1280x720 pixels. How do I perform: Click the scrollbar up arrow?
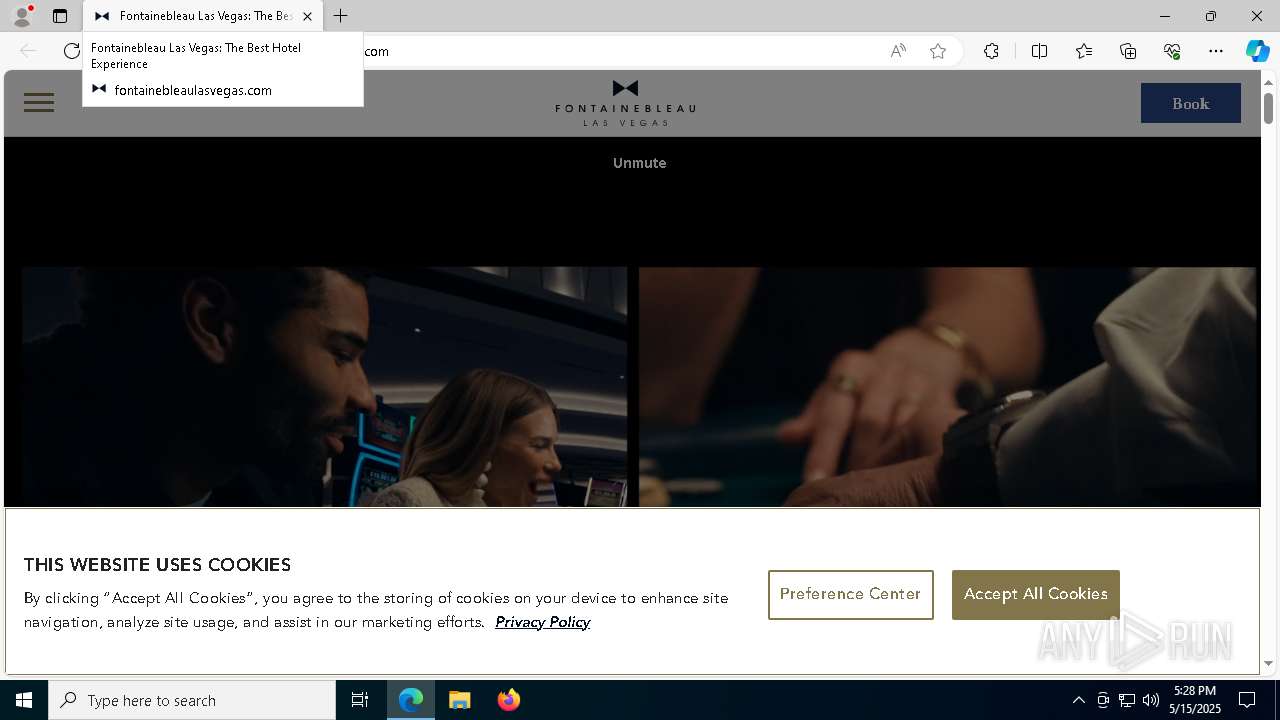tap(1268, 82)
